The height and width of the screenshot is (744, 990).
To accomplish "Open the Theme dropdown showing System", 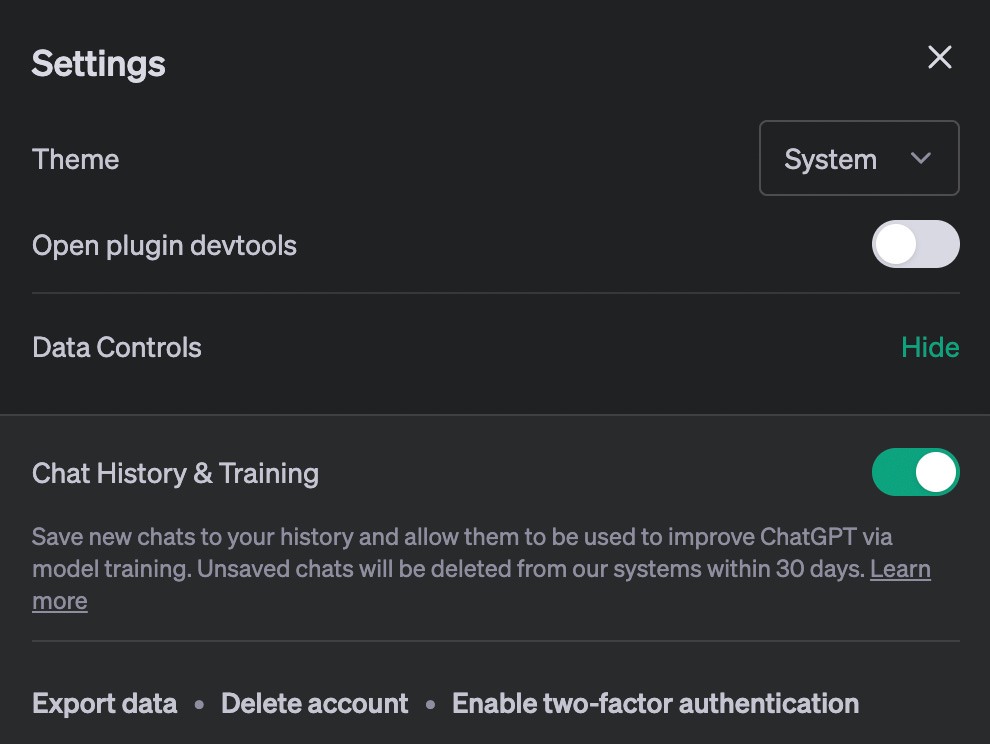I will 859,159.
